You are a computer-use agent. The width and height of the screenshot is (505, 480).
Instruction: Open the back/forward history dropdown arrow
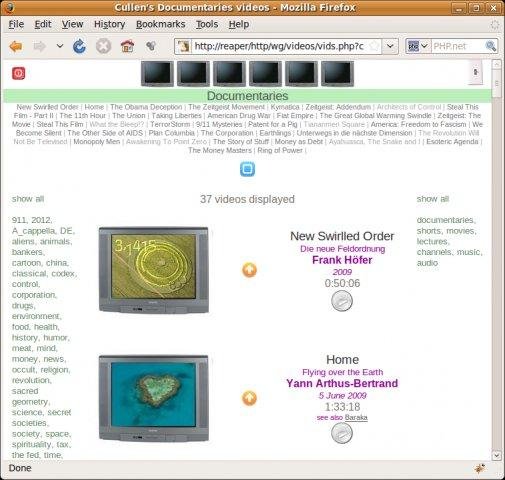point(60,46)
